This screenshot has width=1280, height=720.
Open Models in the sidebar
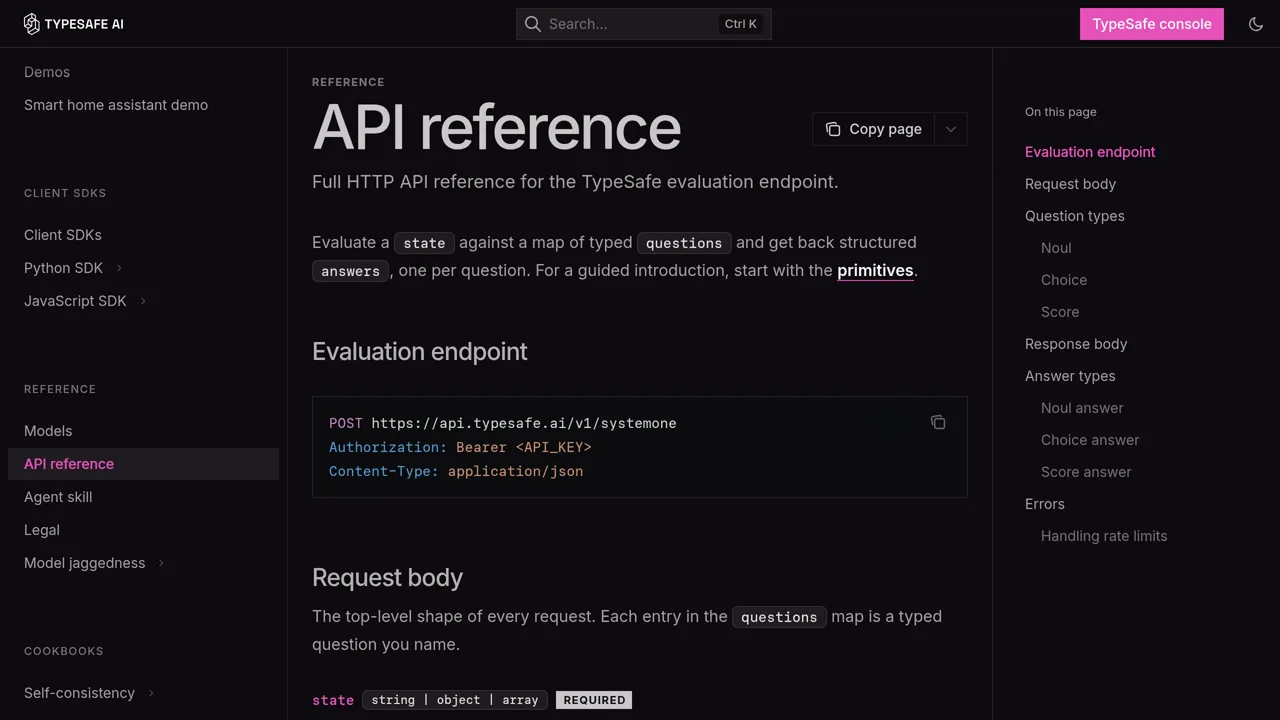click(x=48, y=431)
